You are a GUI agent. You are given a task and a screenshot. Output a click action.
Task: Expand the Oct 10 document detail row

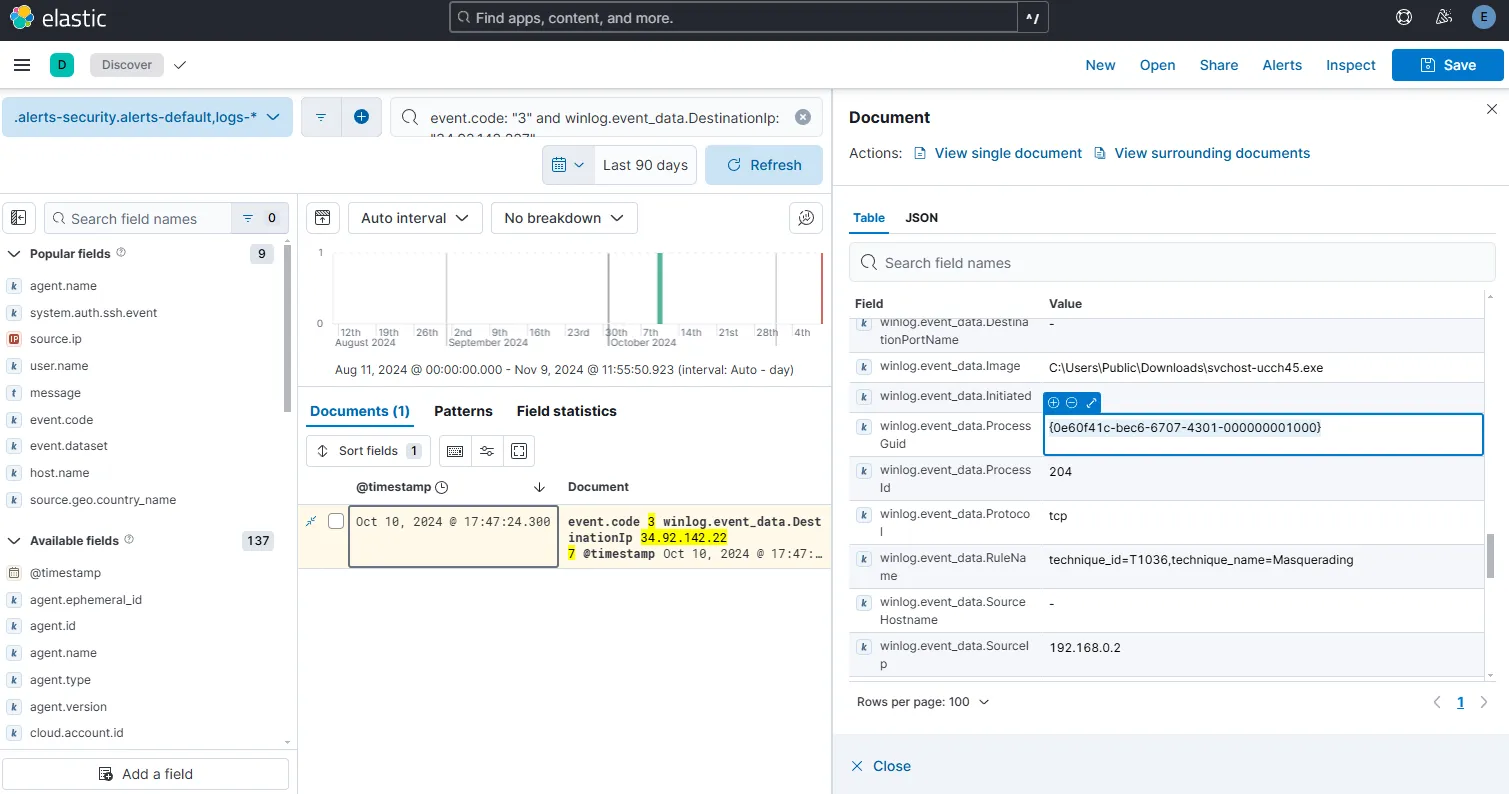(x=311, y=521)
